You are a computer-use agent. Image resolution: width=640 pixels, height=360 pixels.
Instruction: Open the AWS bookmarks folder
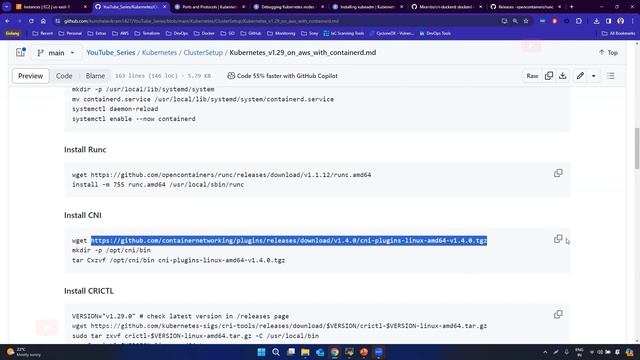[120, 33]
